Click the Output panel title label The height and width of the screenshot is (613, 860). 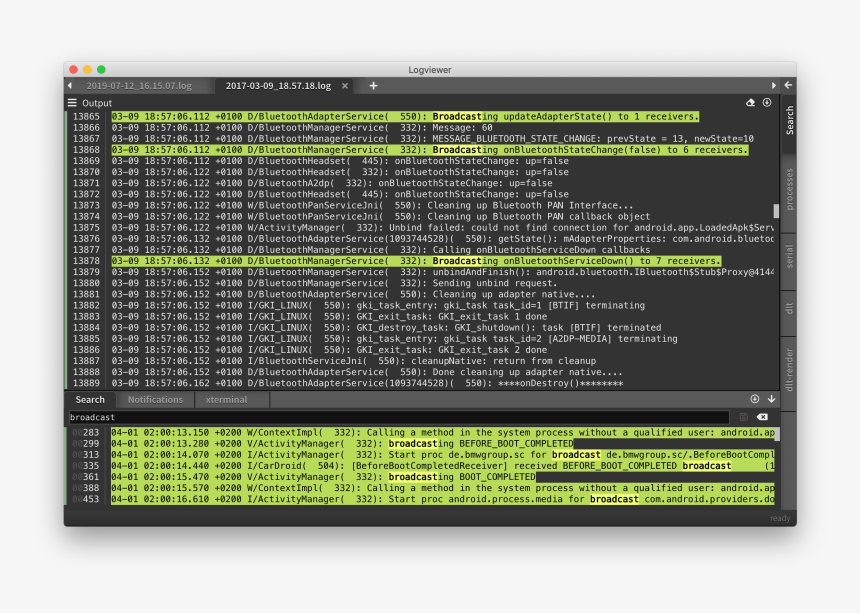tap(97, 103)
